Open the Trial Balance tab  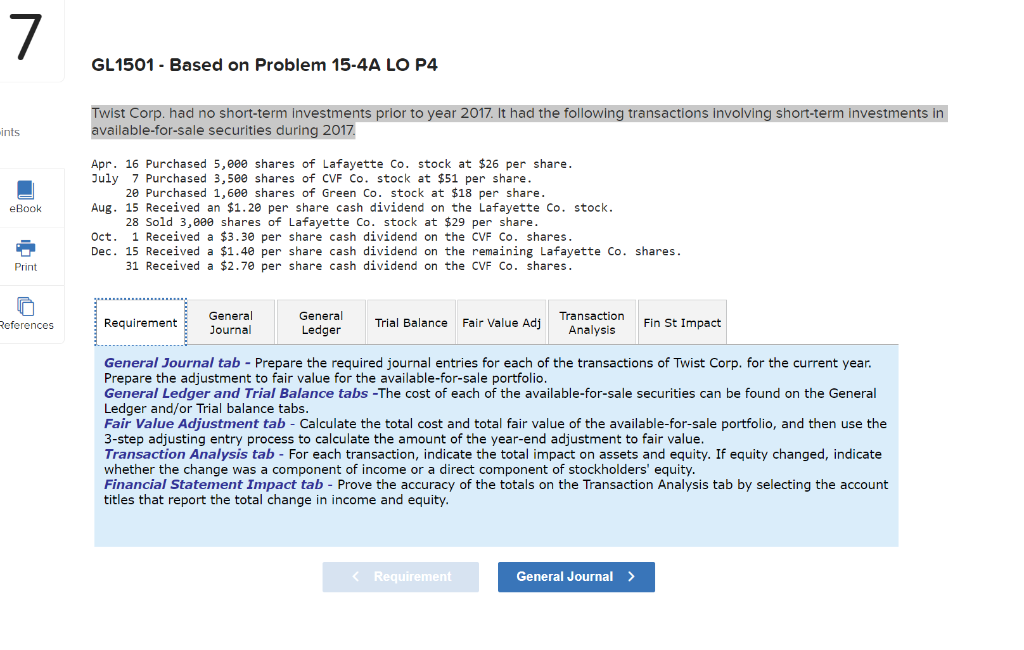point(411,323)
